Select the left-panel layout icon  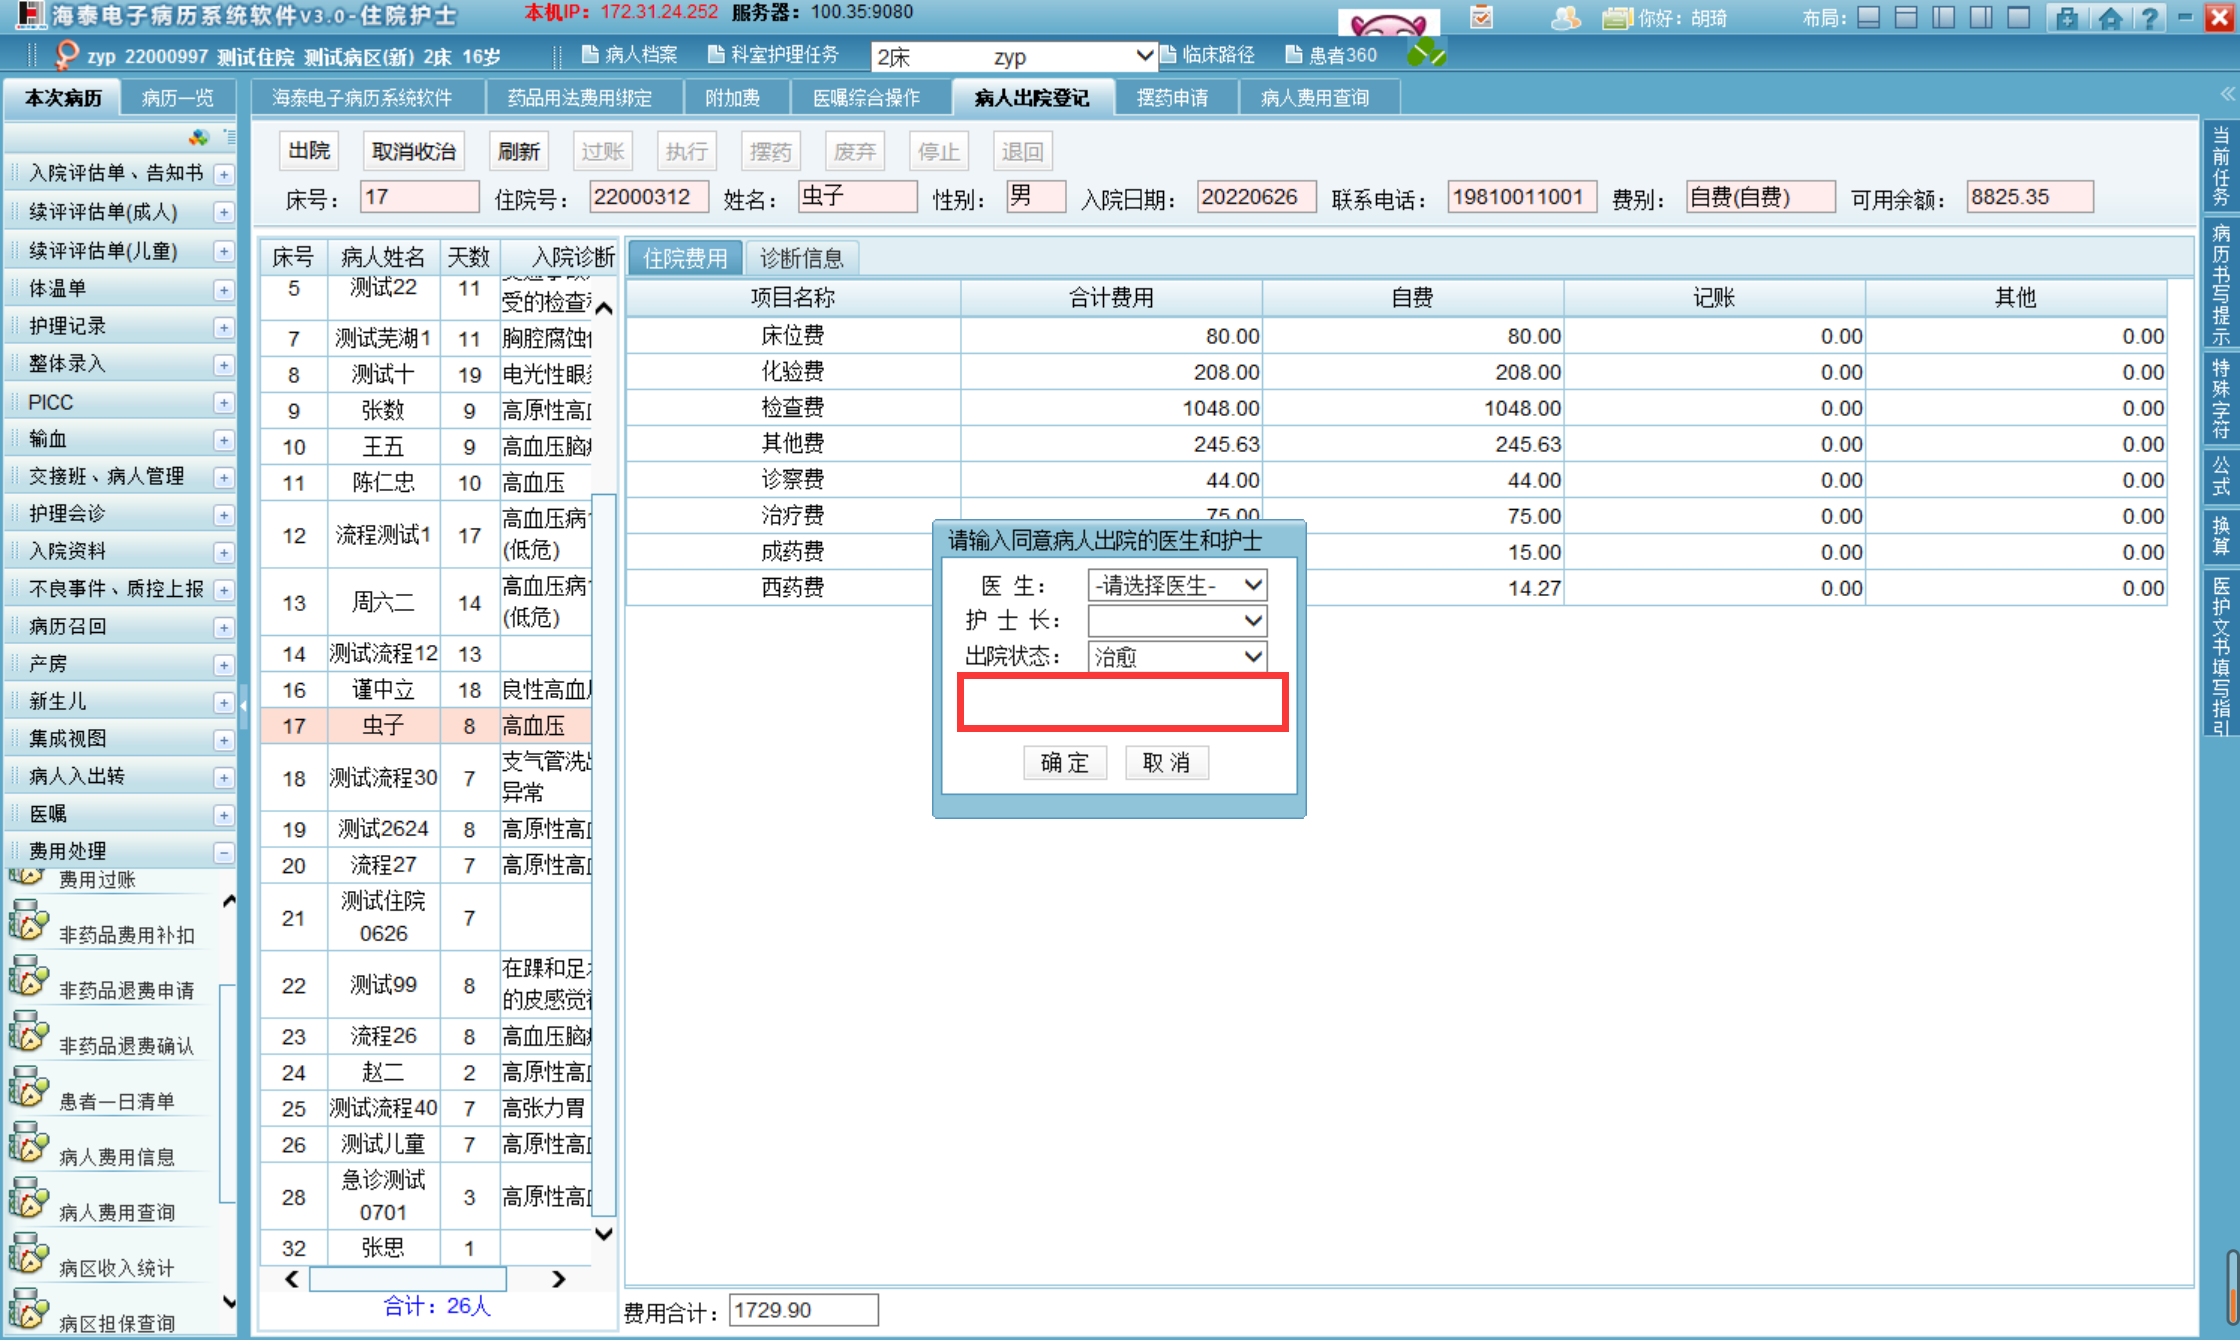tap(1944, 18)
